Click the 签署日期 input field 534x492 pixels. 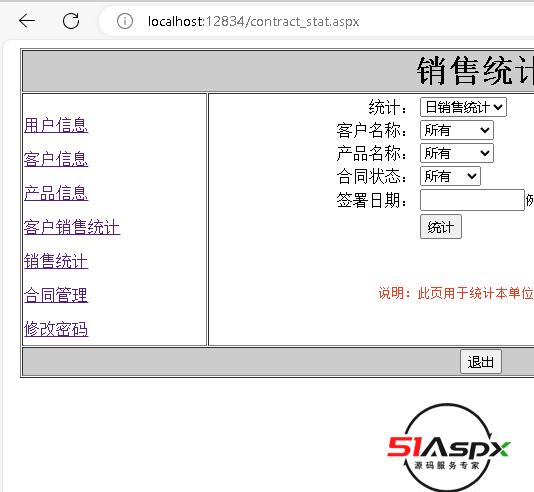click(x=472, y=200)
